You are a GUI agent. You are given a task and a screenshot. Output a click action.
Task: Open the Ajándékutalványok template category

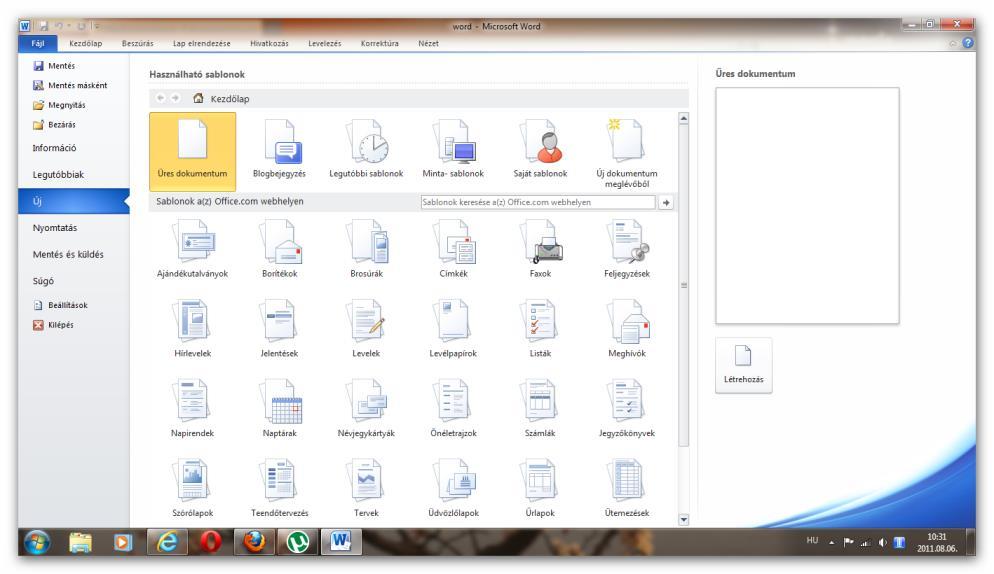click(x=193, y=249)
